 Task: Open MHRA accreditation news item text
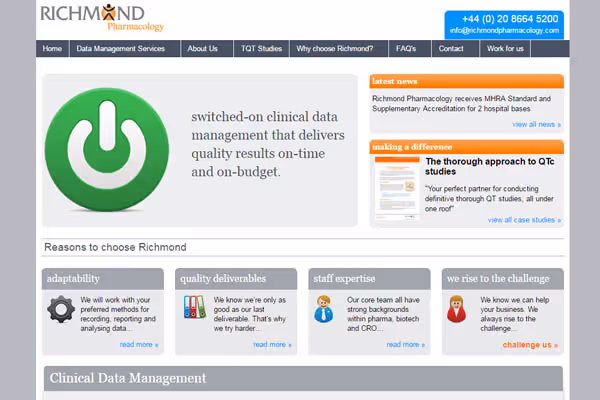point(461,104)
